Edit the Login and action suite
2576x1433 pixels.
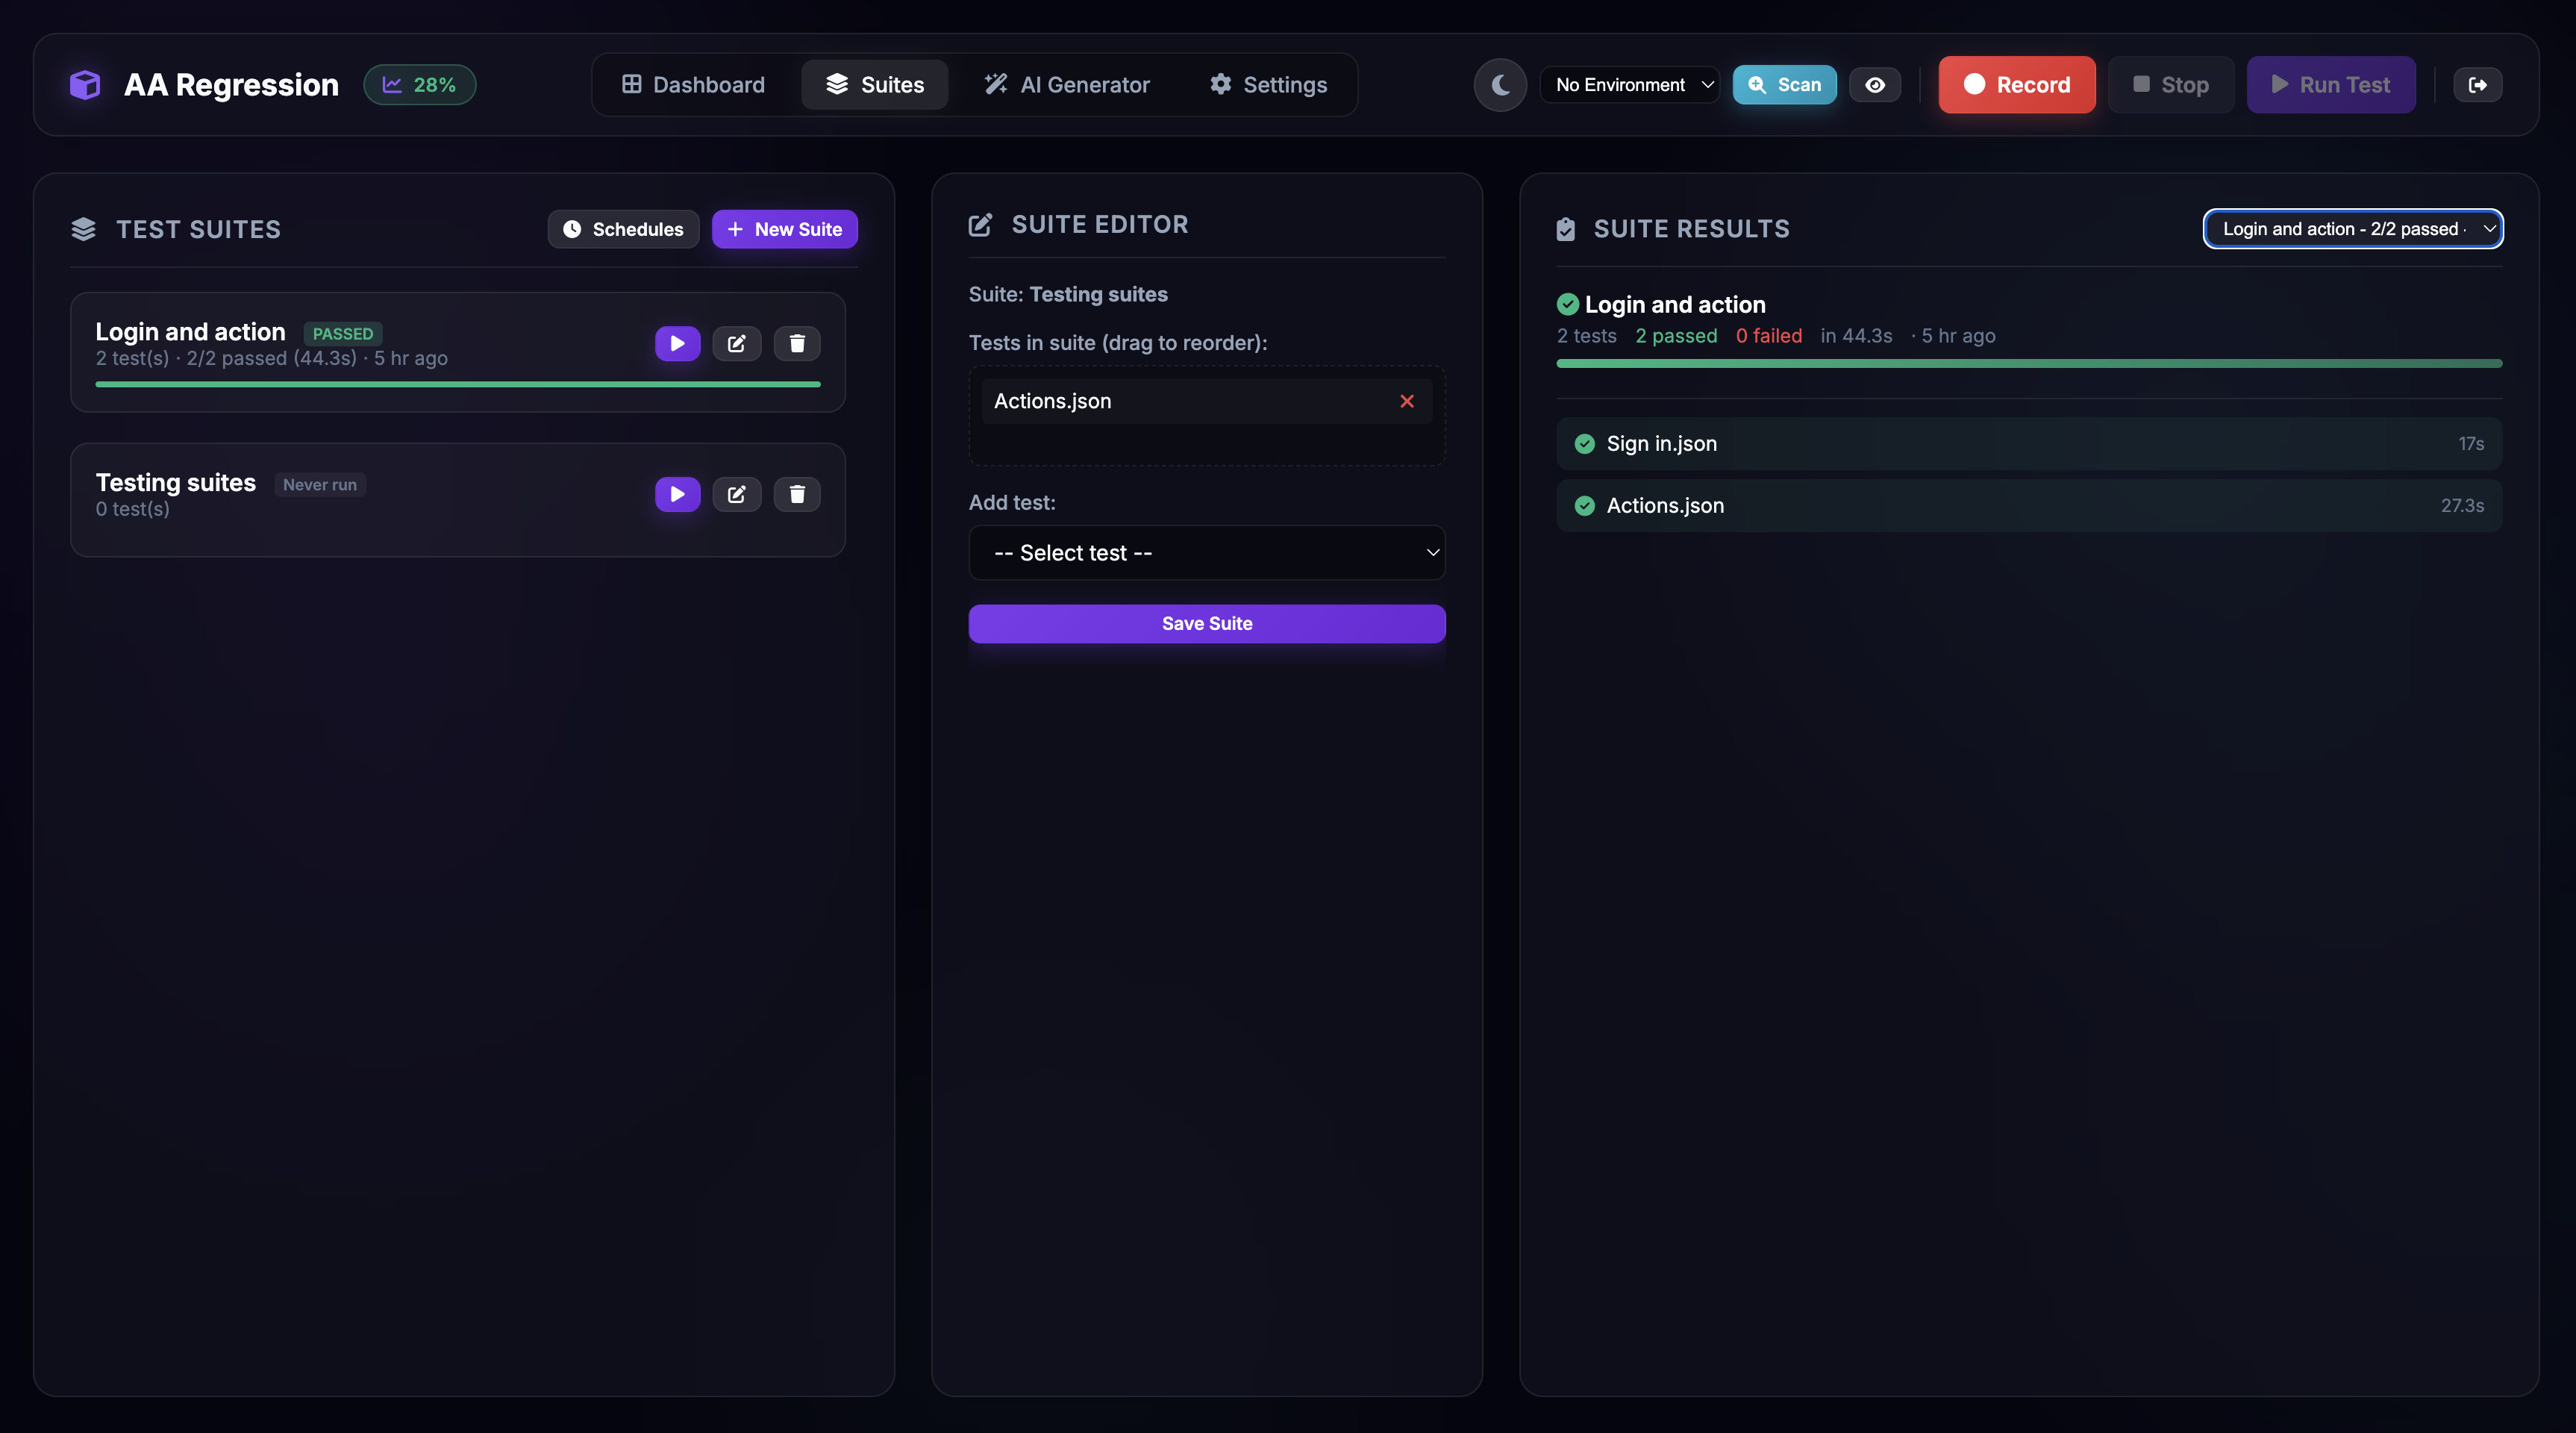[737, 343]
